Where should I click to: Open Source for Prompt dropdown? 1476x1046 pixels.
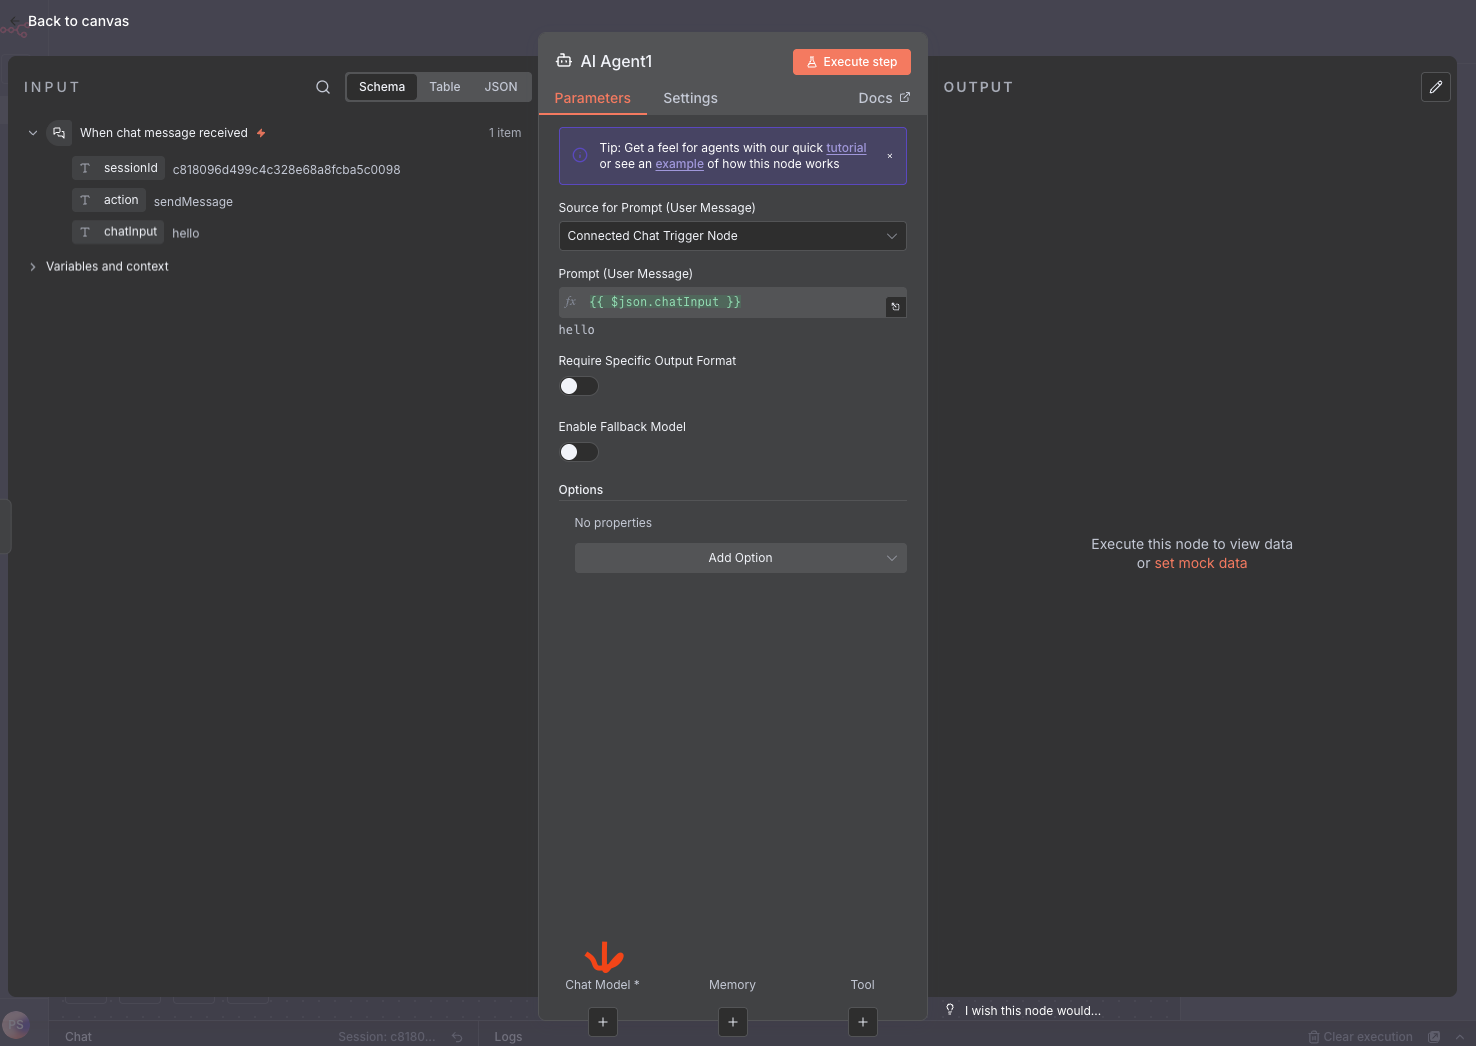pos(732,236)
